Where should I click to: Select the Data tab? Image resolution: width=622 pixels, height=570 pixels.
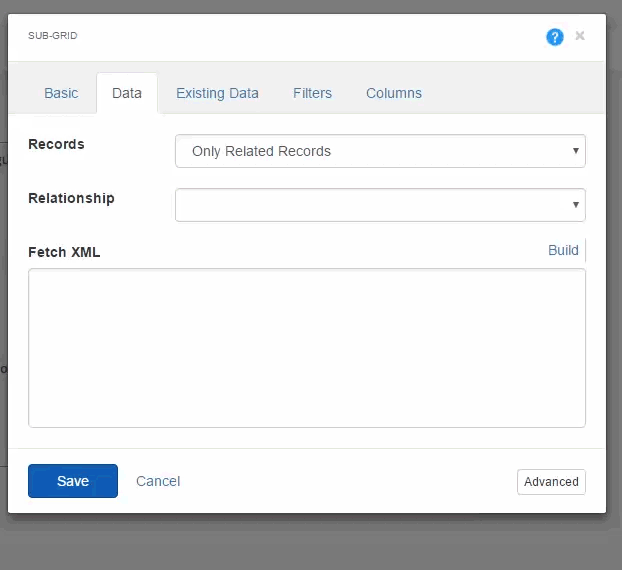click(127, 93)
